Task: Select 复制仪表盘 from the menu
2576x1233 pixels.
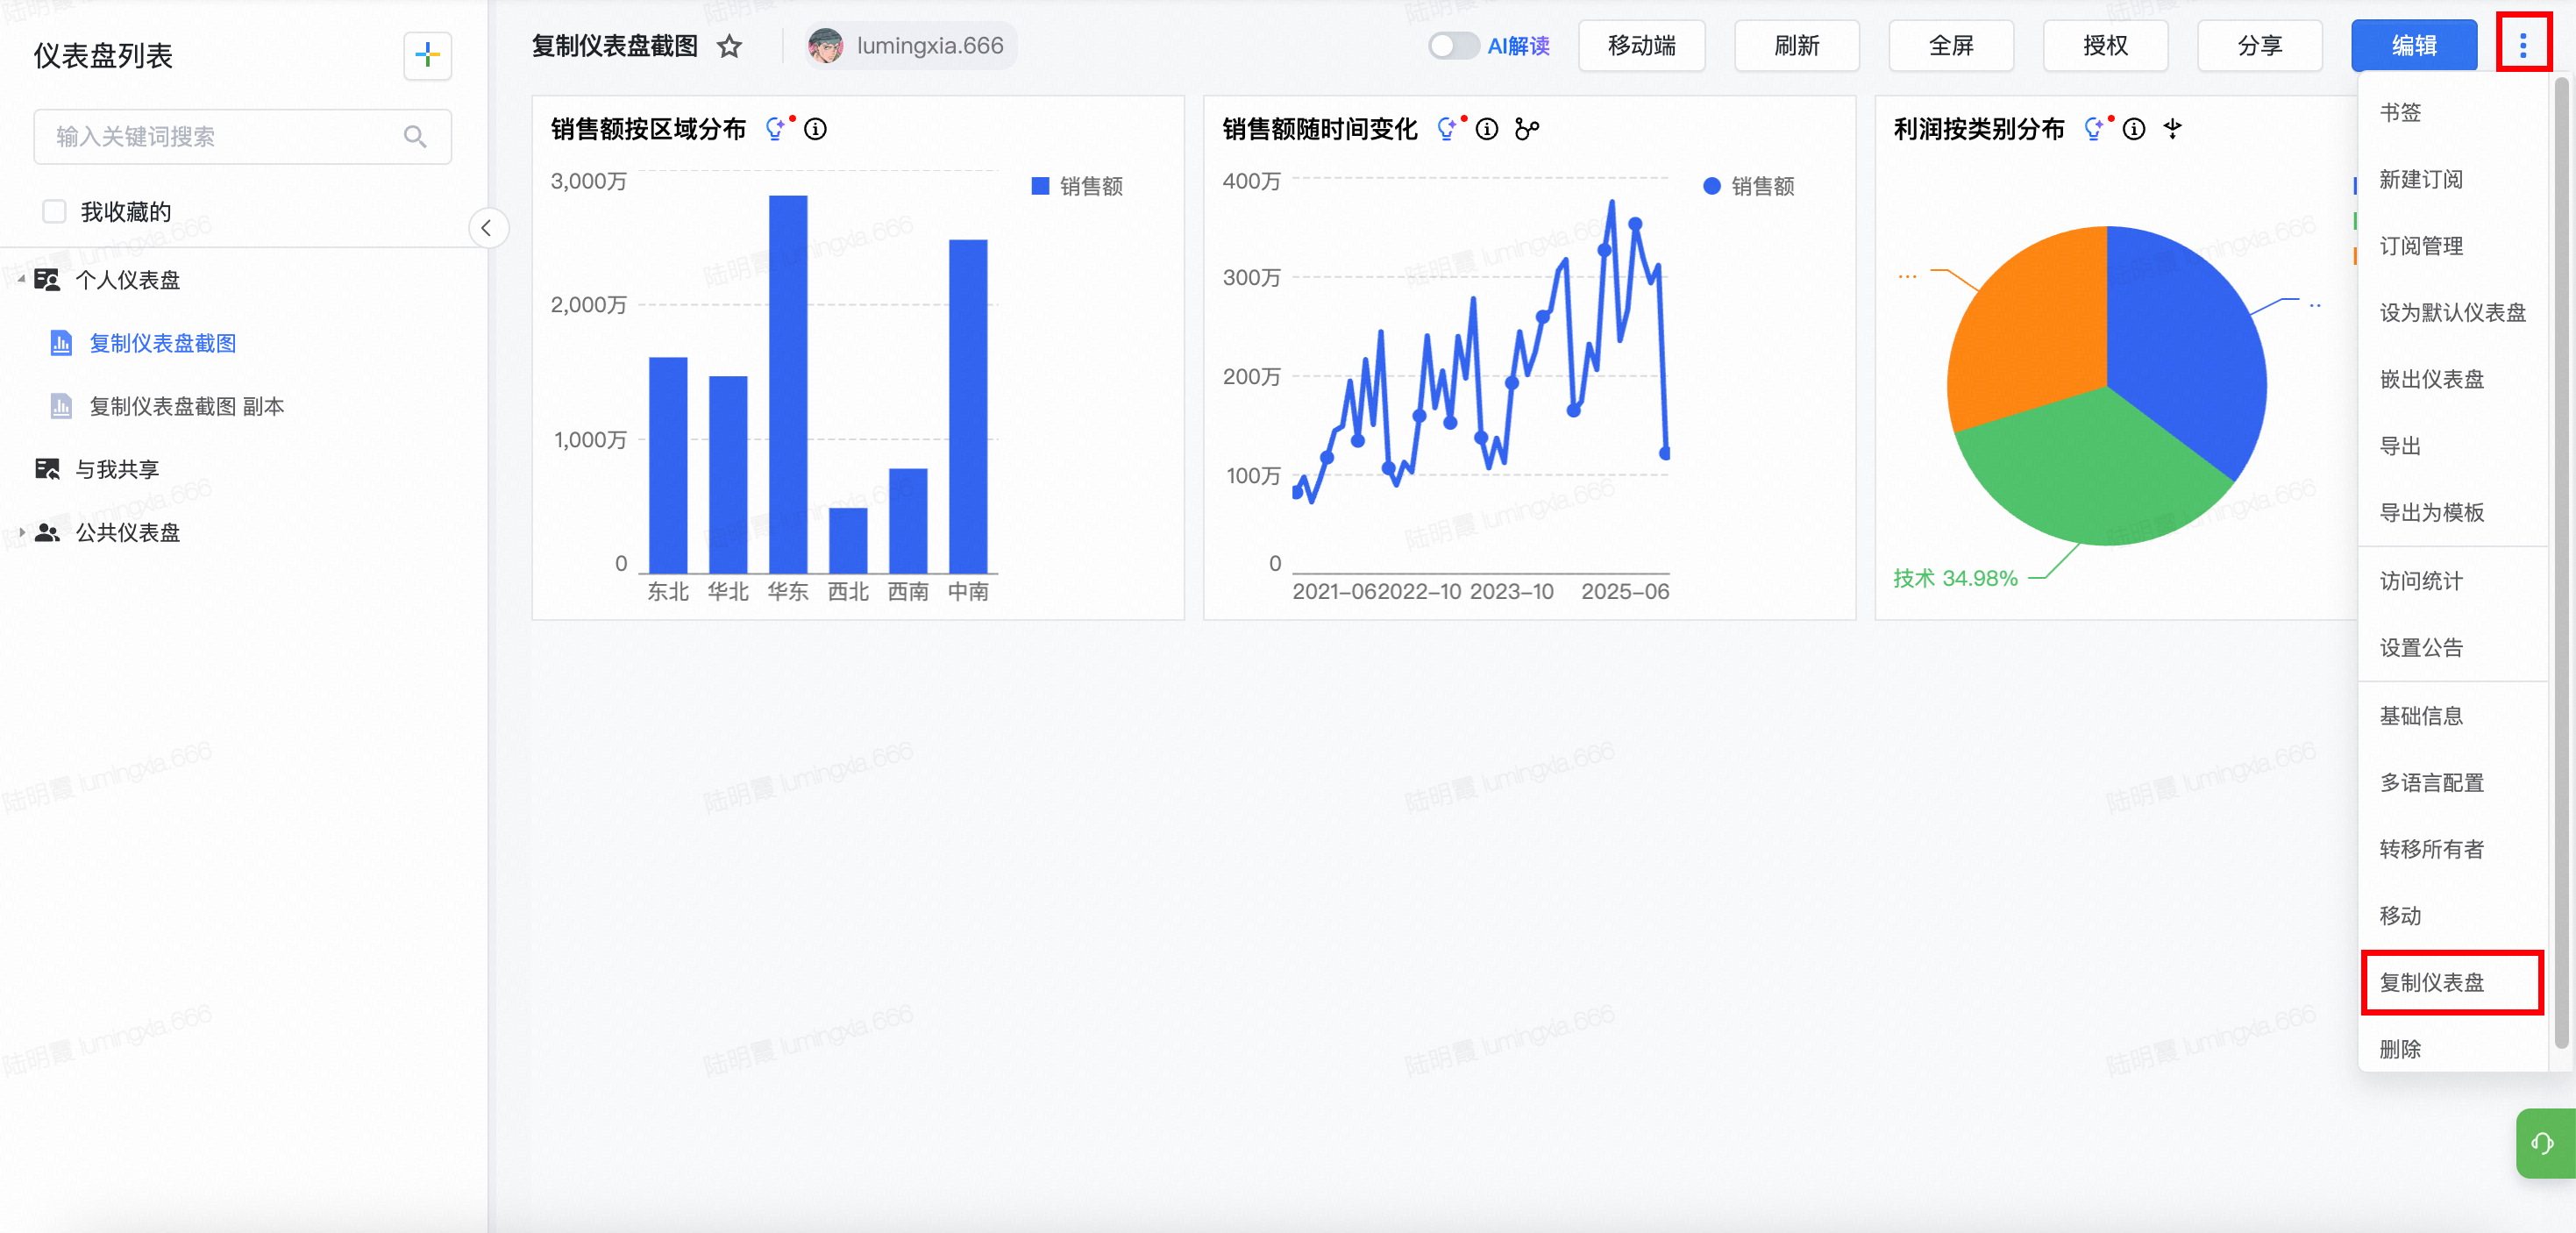Action: point(2431,982)
